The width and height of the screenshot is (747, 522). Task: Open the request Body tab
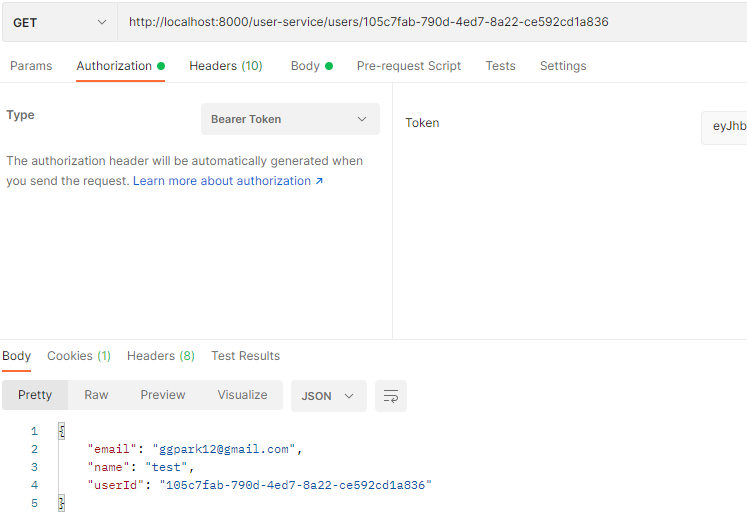pos(312,66)
